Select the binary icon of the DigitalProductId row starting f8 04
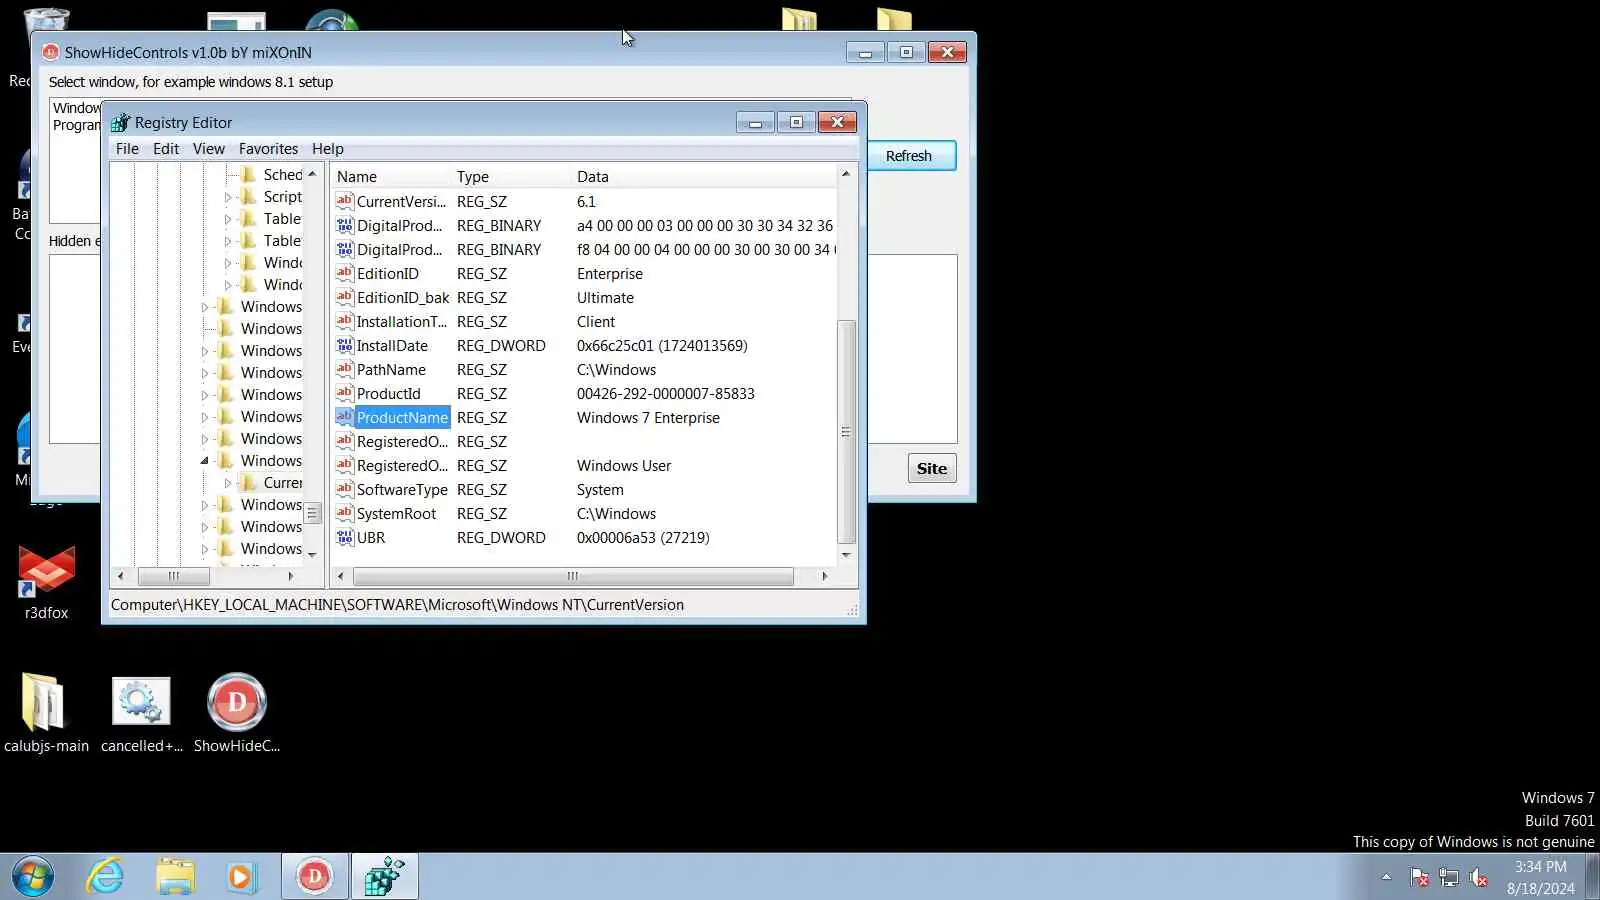This screenshot has height=900, width=1600. click(x=345, y=249)
